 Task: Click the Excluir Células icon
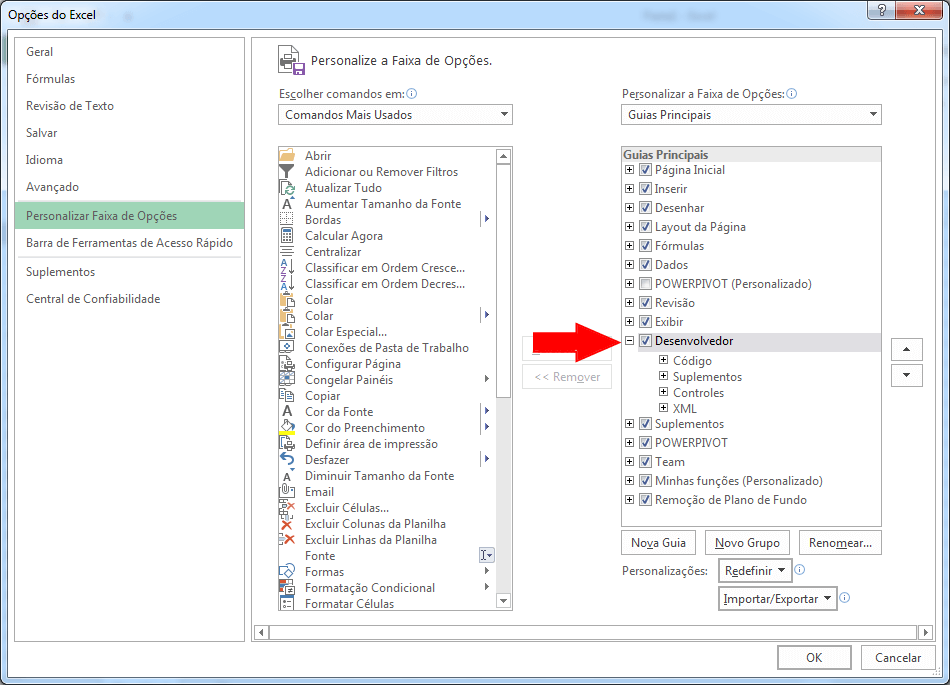click(x=287, y=508)
